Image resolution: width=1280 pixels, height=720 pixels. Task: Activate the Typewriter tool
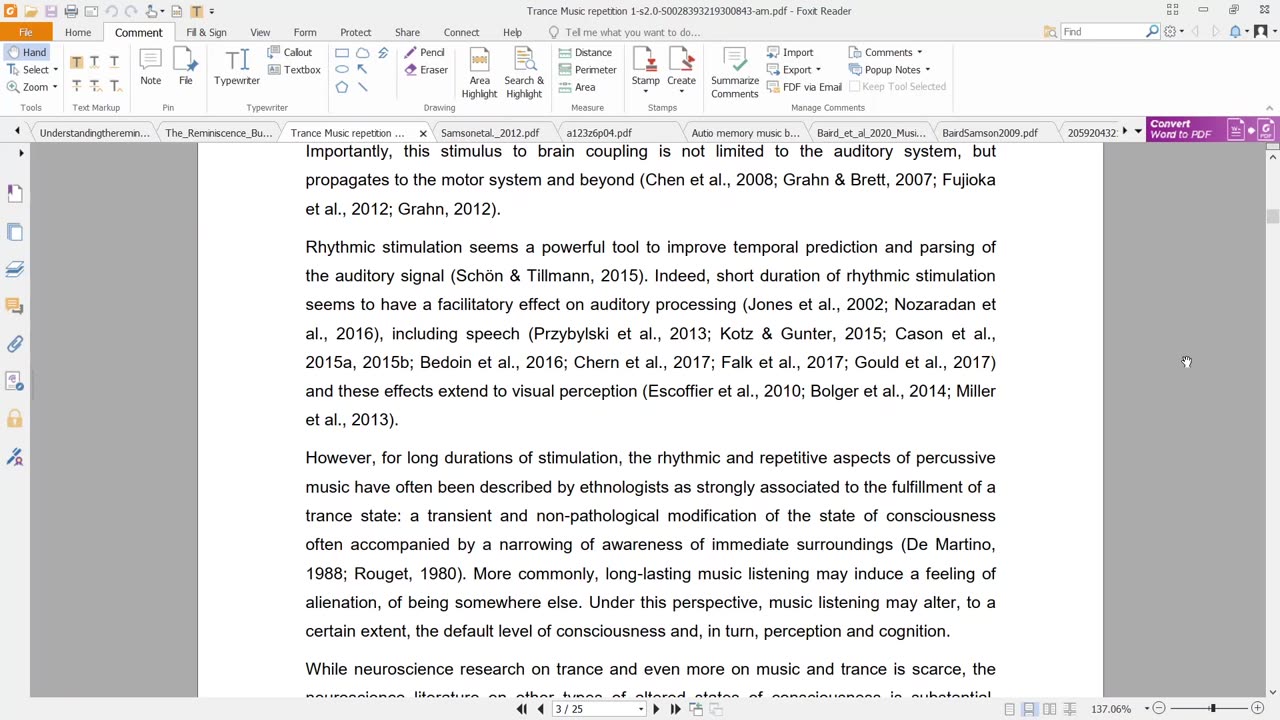[x=237, y=69]
